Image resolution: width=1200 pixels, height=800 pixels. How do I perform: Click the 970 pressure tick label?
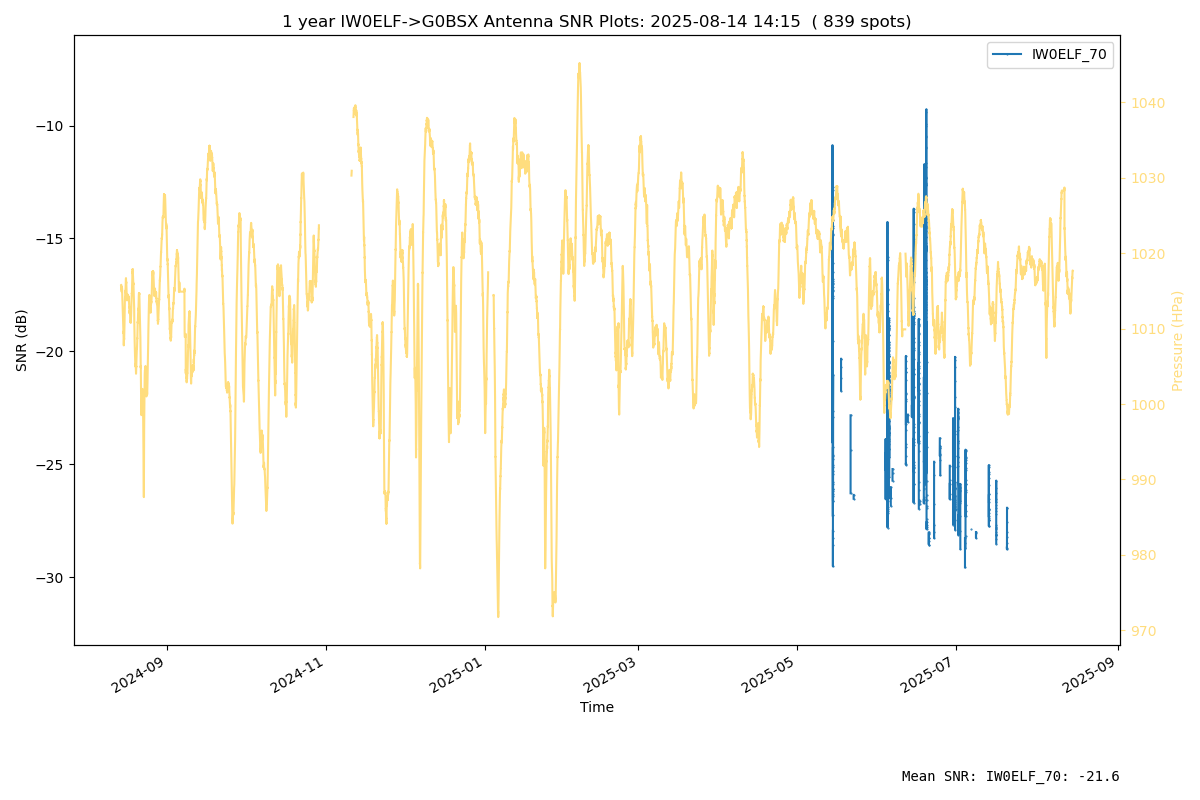click(1143, 631)
